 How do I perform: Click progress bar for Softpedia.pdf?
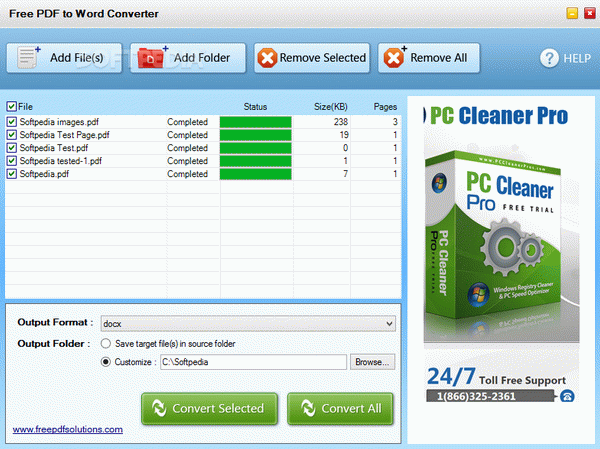256,174
